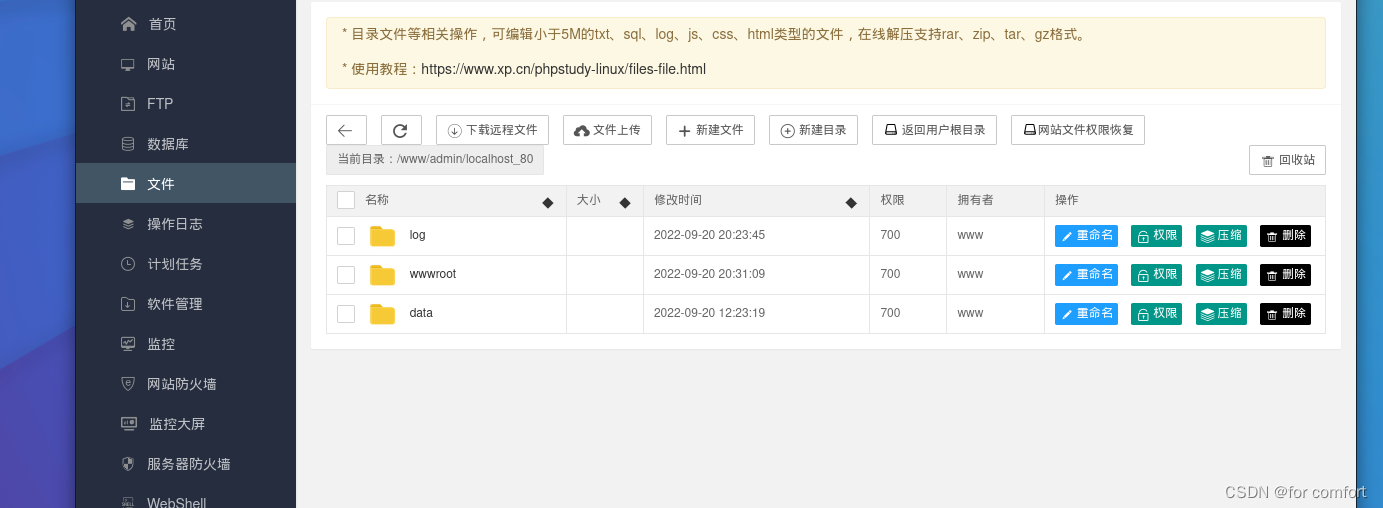Click the timestamp 2022-09-20 20:31:09
Screen dimensions: 1383x508
click(x=709, y=274)
